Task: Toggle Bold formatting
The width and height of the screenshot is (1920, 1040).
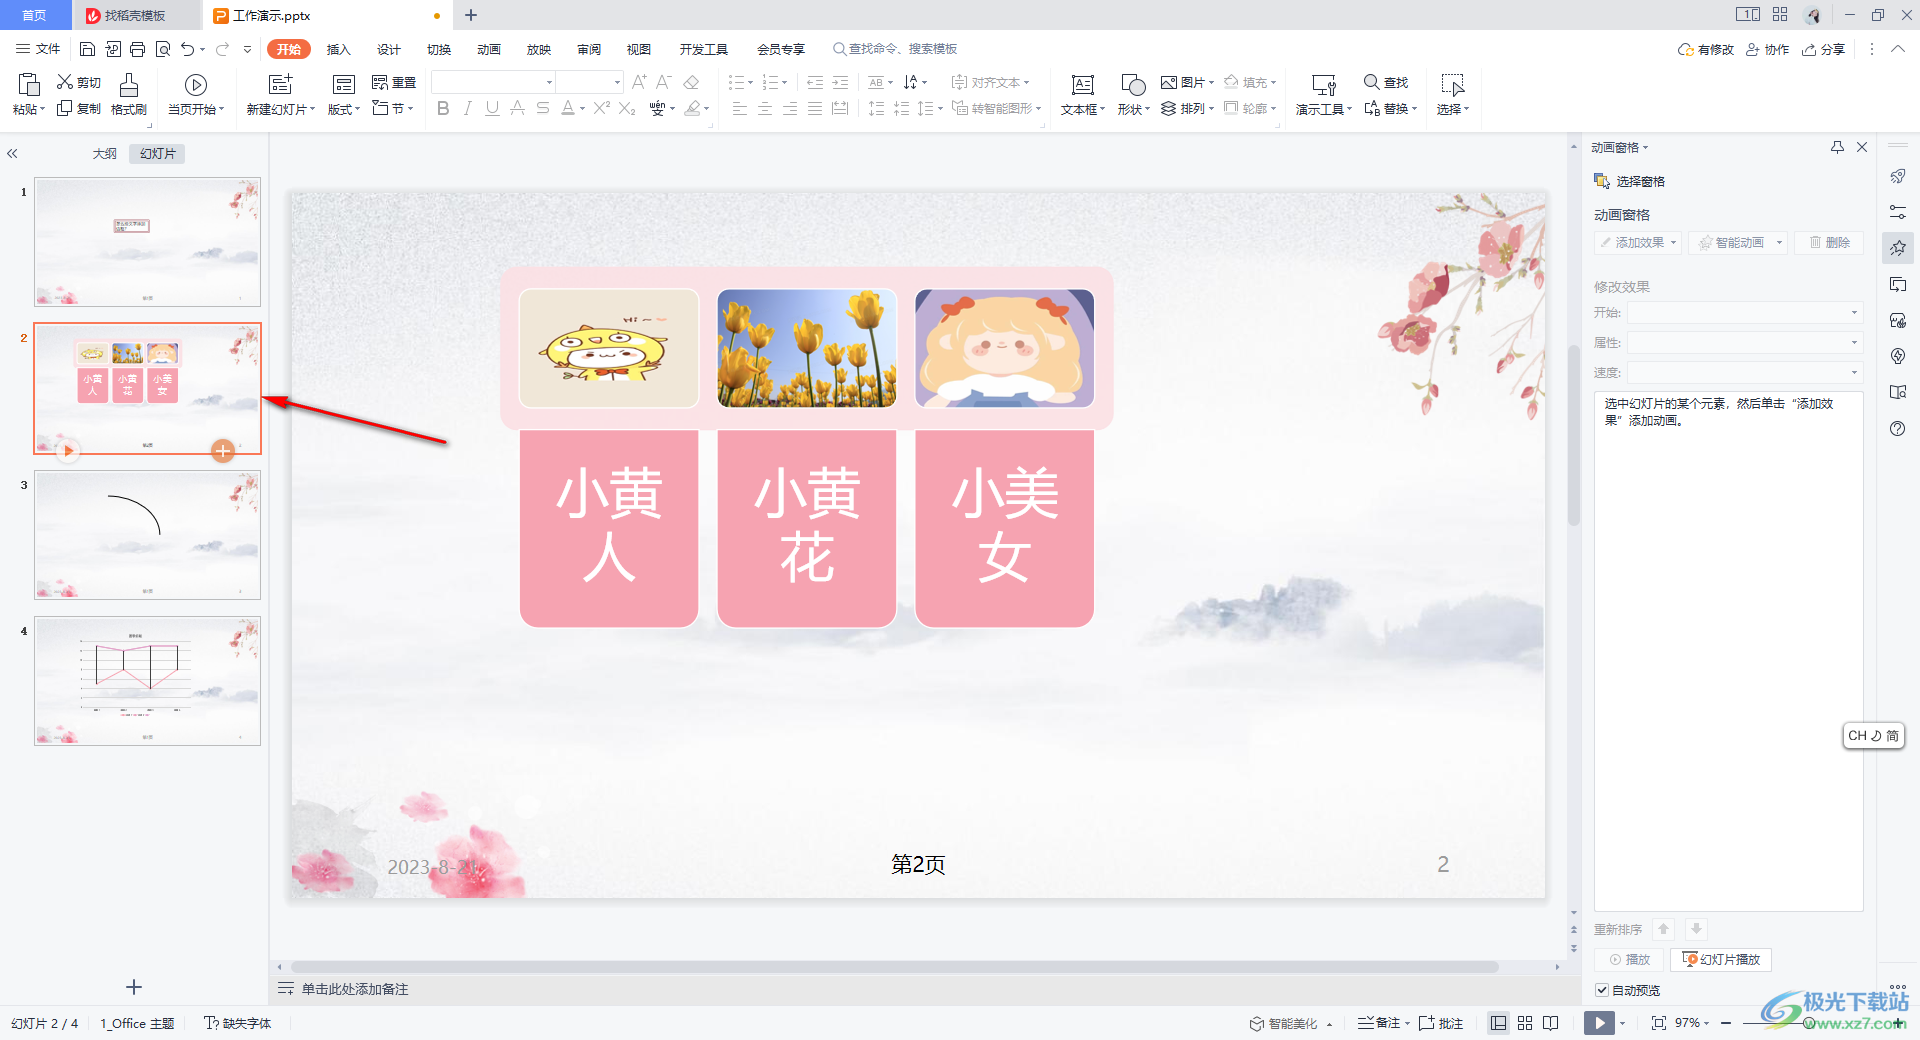Action: point(443,108)
